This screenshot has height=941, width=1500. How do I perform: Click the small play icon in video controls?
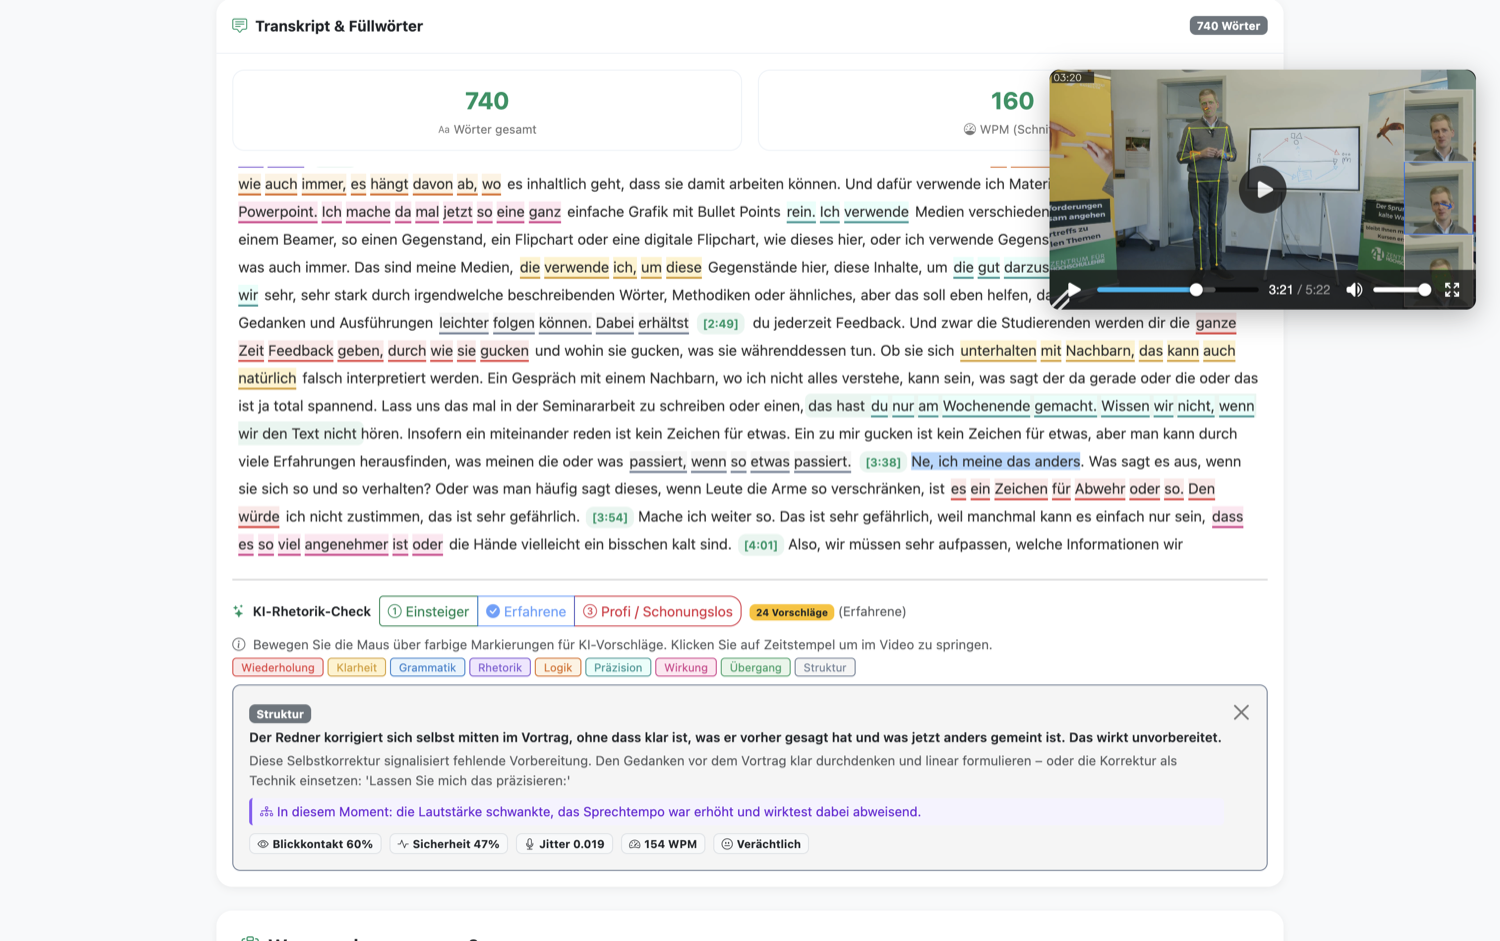click(1073, 290)
